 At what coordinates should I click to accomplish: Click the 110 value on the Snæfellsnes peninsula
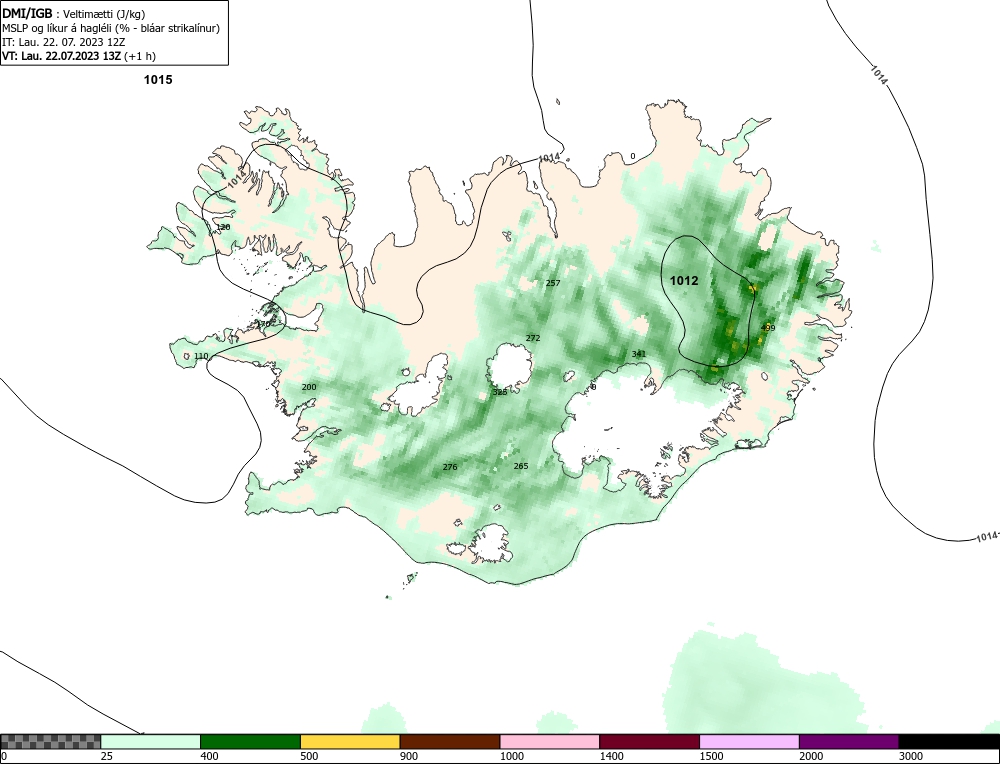click(x=201, y=356)
